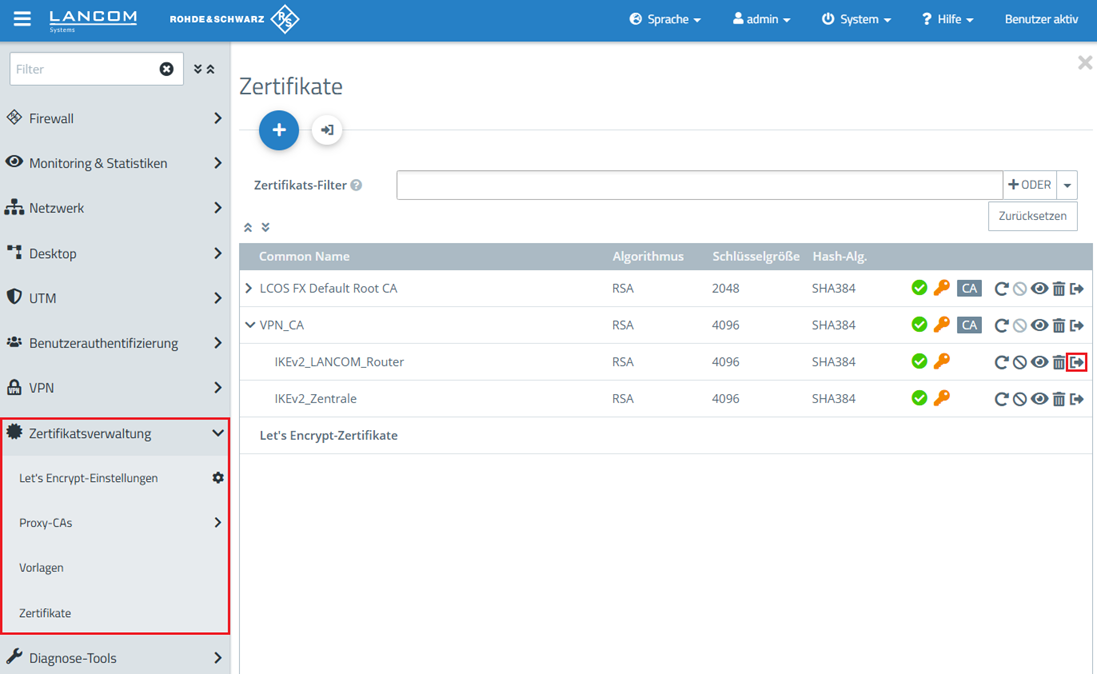Collapse the VPN_CA certificate tree
Screen dimensions: 1097x674
(x=250, y=325)
